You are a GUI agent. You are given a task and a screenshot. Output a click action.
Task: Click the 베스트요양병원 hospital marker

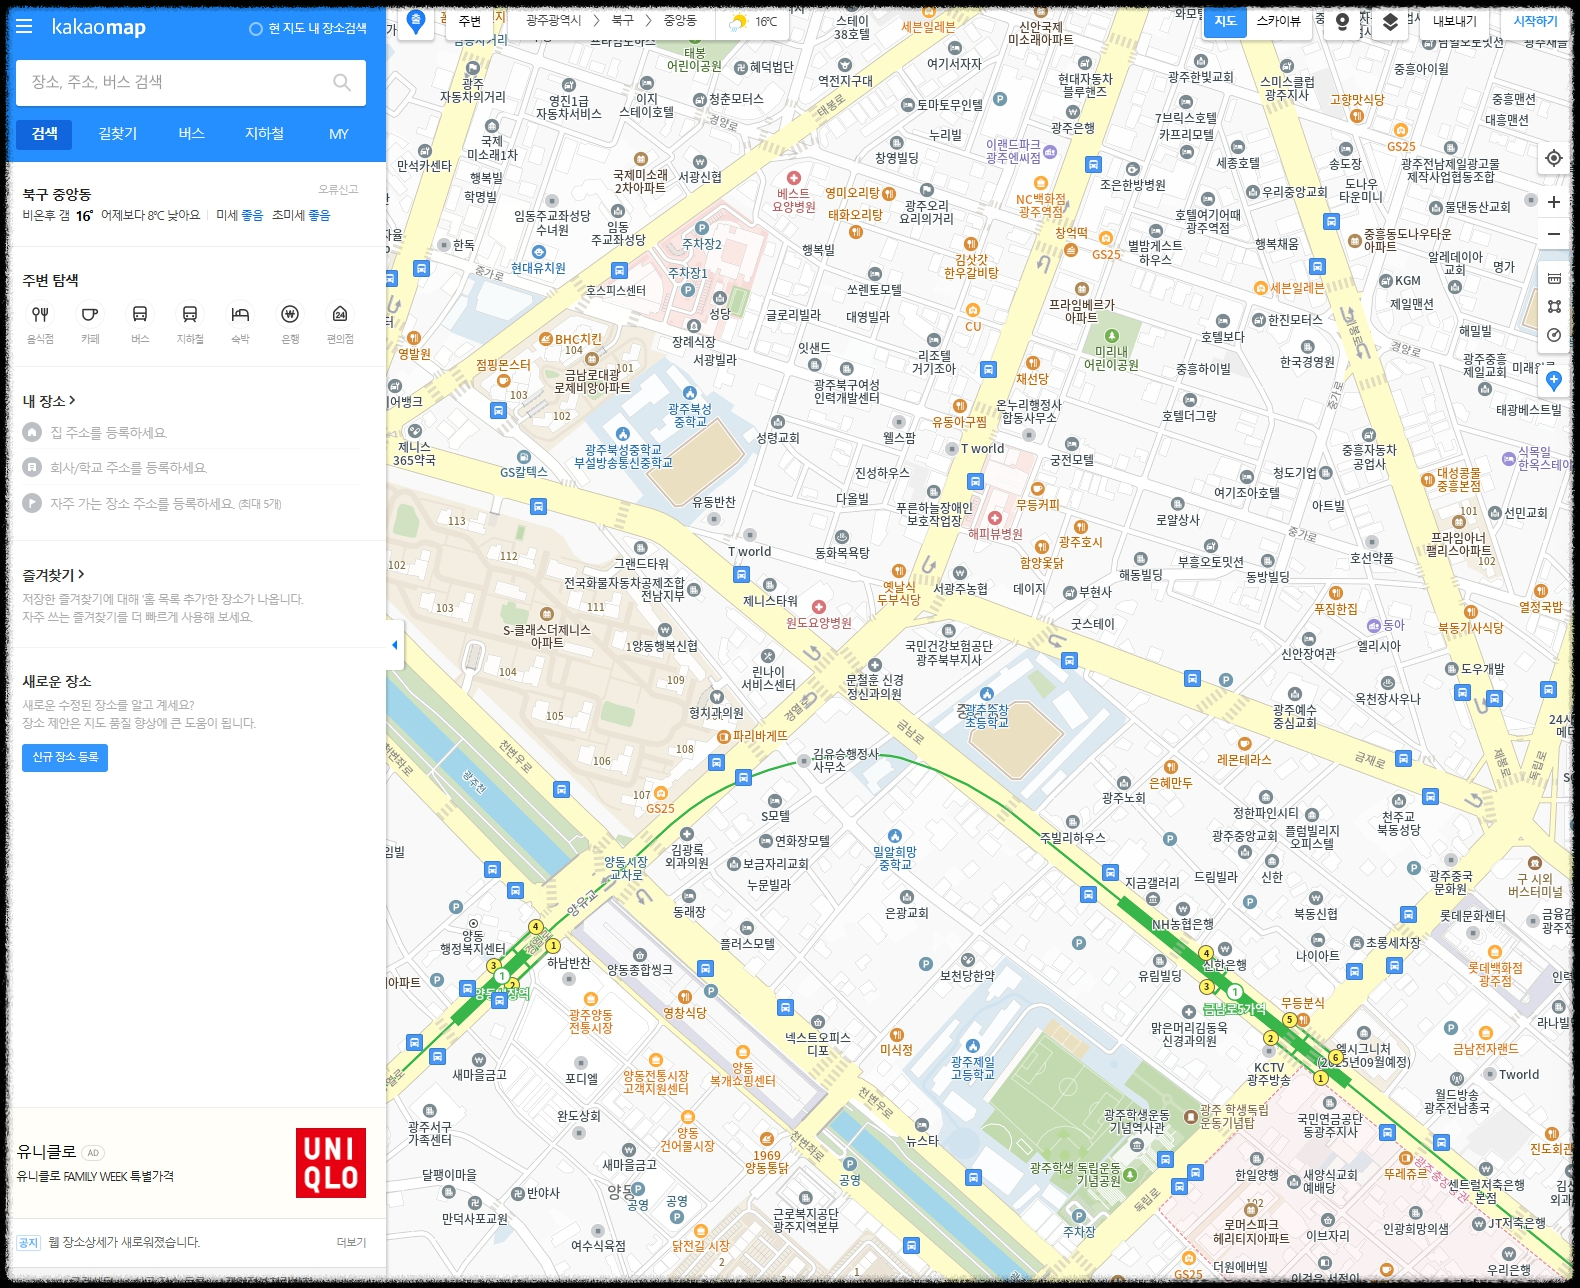click(793, 178)
